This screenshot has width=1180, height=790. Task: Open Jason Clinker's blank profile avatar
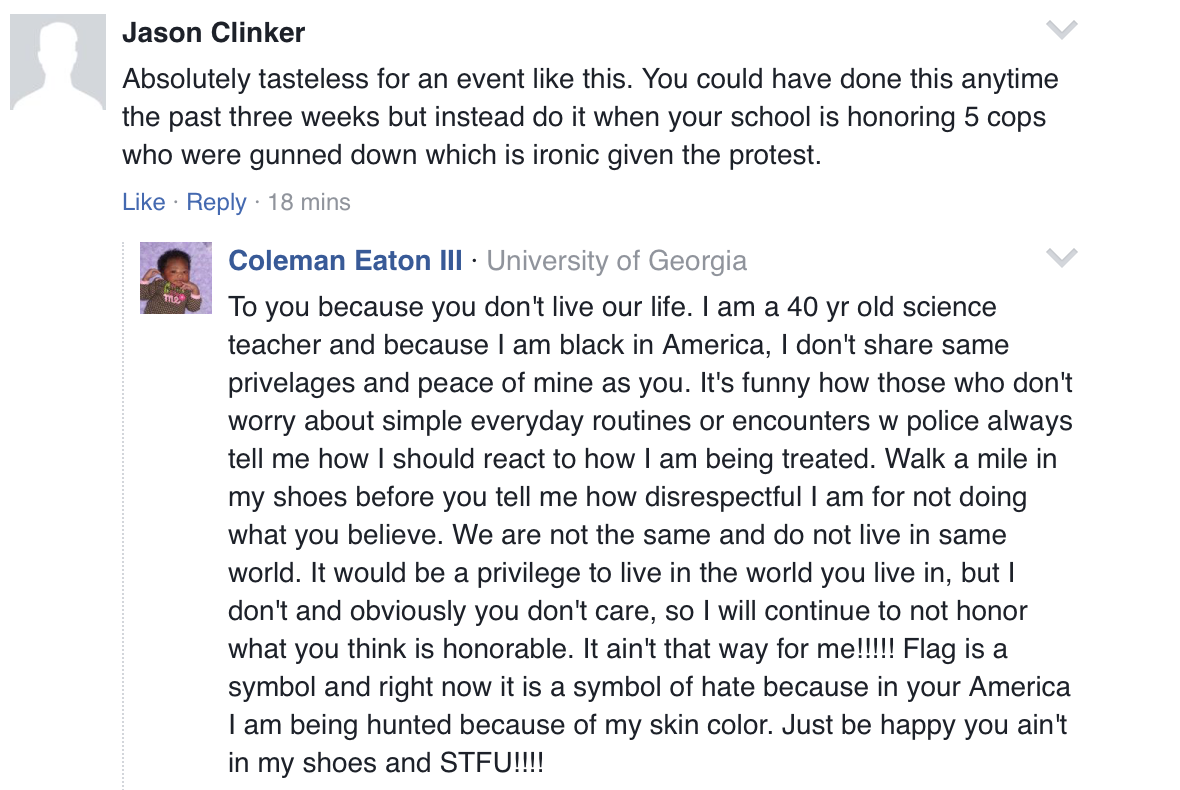pyautogui.click(x=58, y=63)
